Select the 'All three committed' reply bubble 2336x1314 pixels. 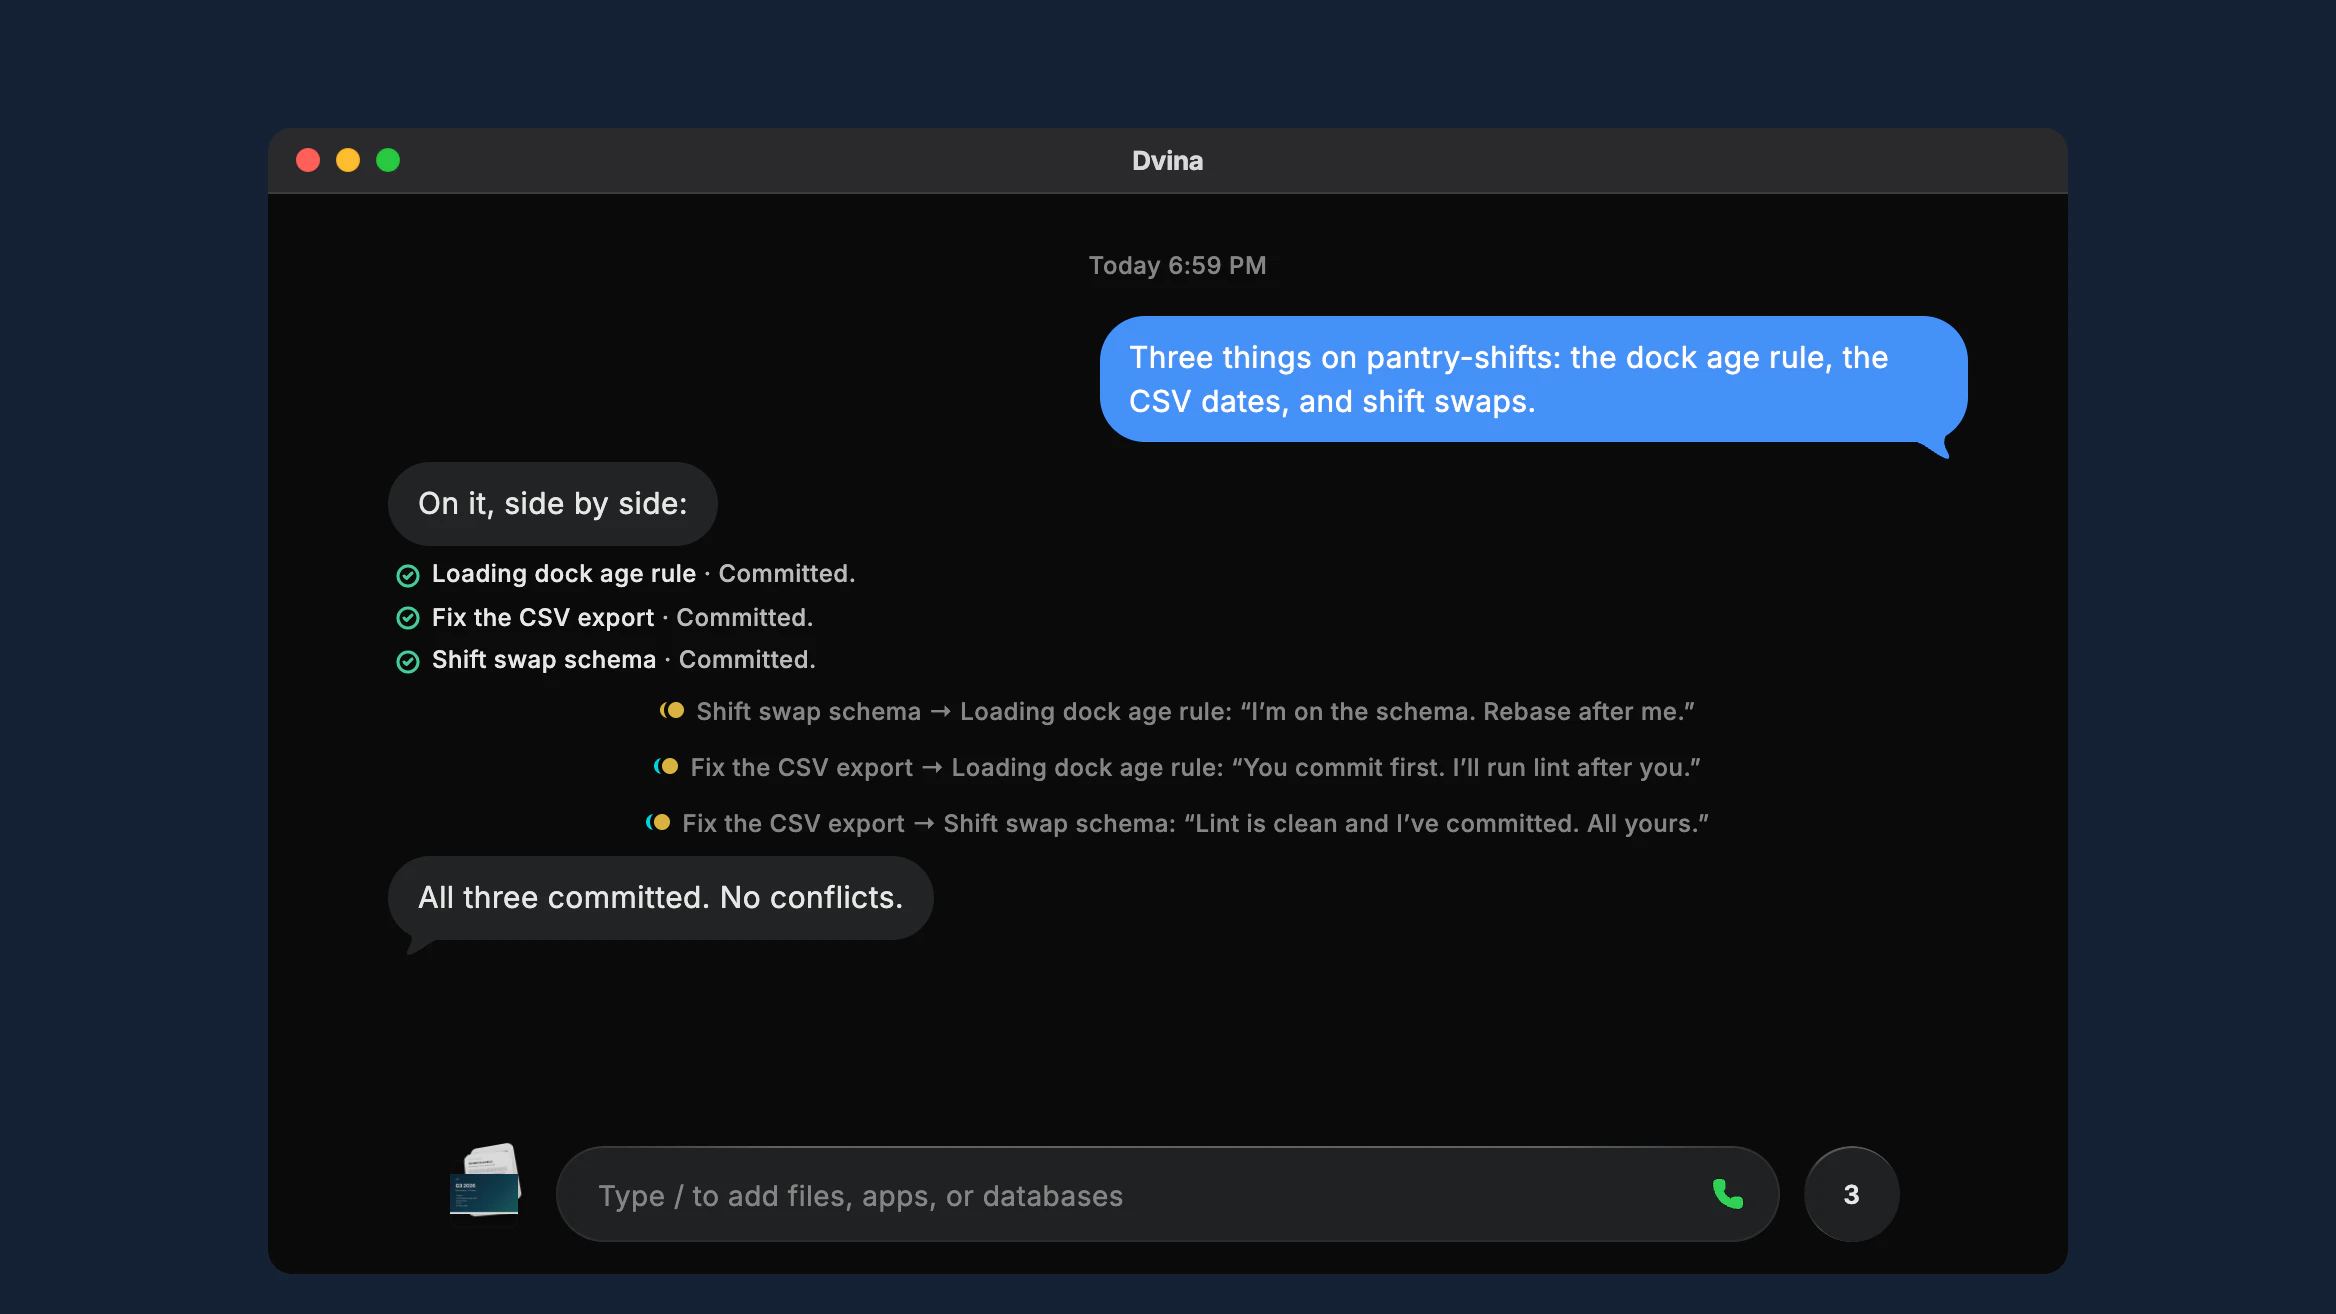coord(660,897)
